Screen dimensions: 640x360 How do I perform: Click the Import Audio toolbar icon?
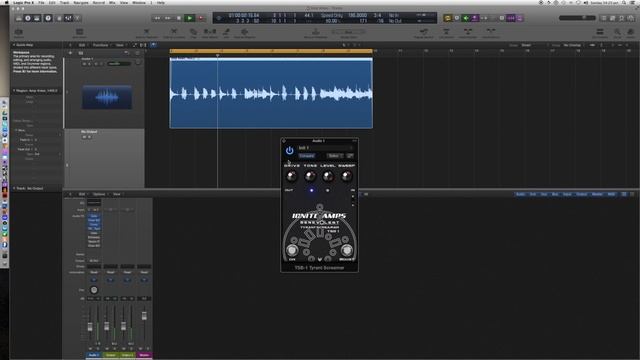(80, 33)
